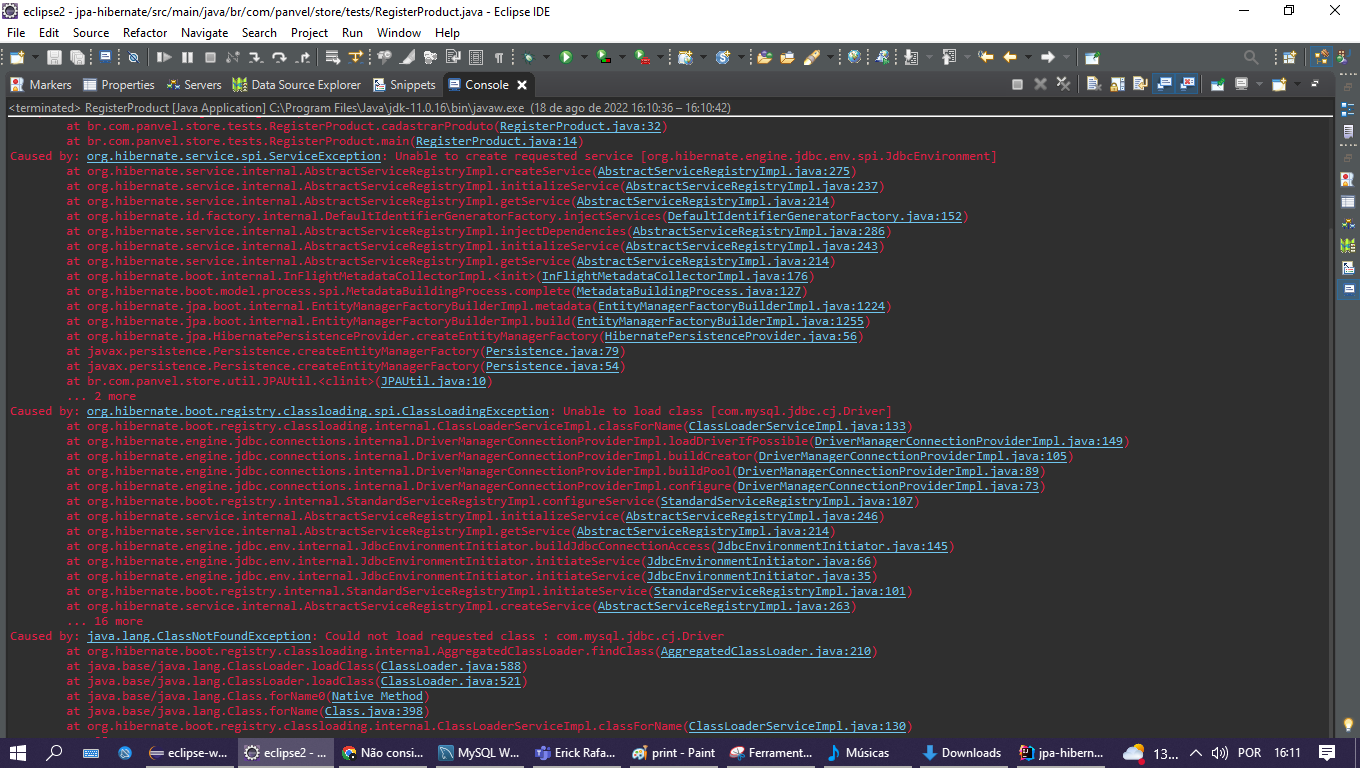Click the Open Console icon
Viewport: 1360px width, 768px height.
pos(1278,84)
